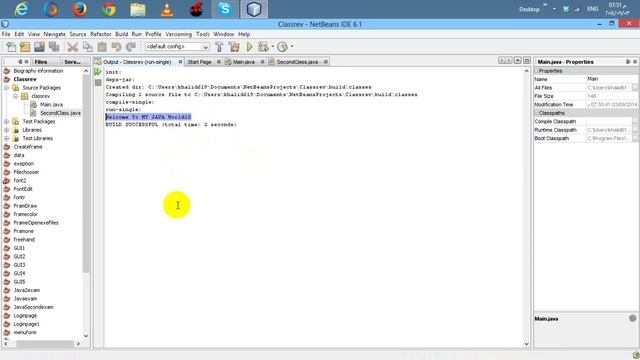
Task: Close the Output - Classrev tab
Action: 180,62
